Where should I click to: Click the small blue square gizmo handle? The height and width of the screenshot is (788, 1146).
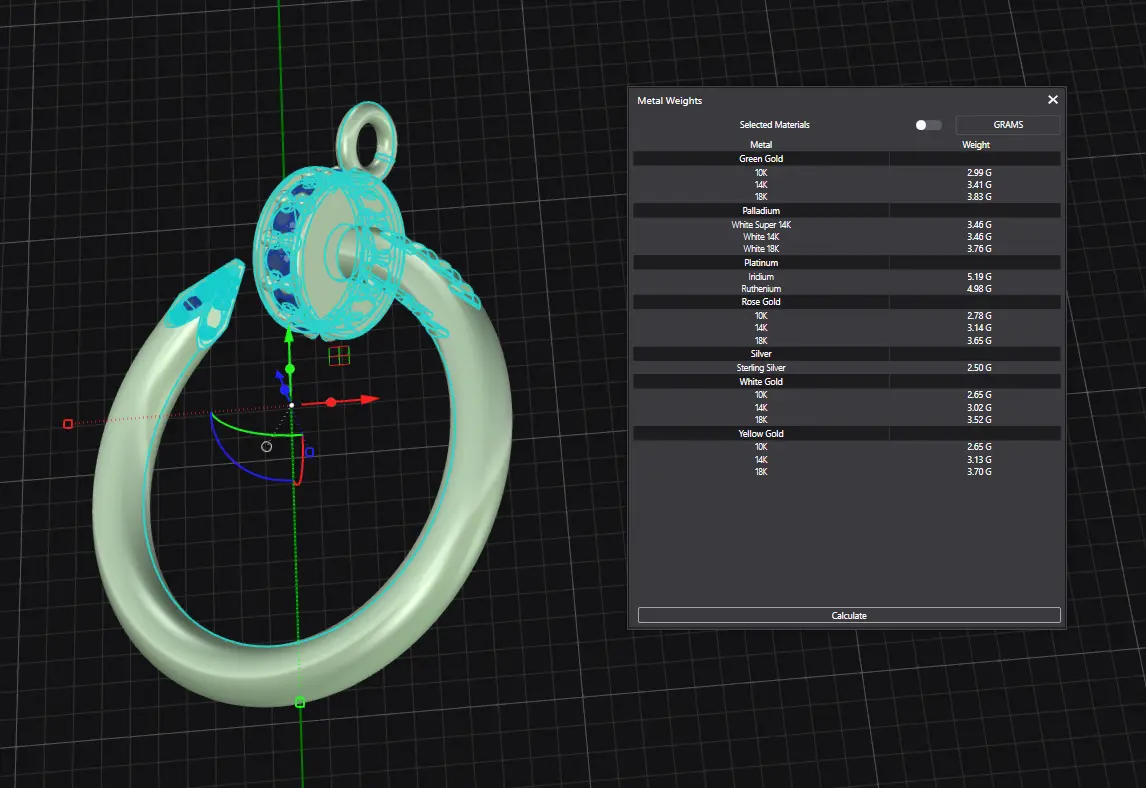[x=310, y=452]
